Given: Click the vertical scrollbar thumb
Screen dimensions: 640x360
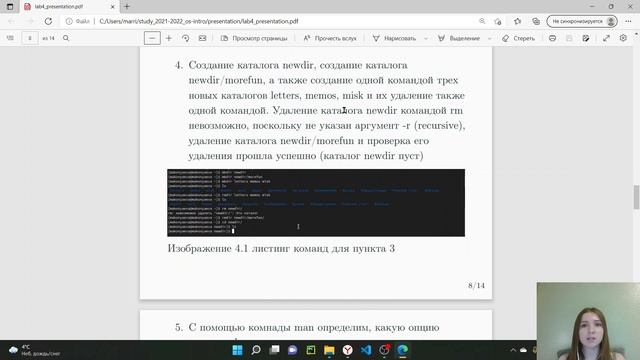Looking at the screenshot, I should (x=636, y=197).
